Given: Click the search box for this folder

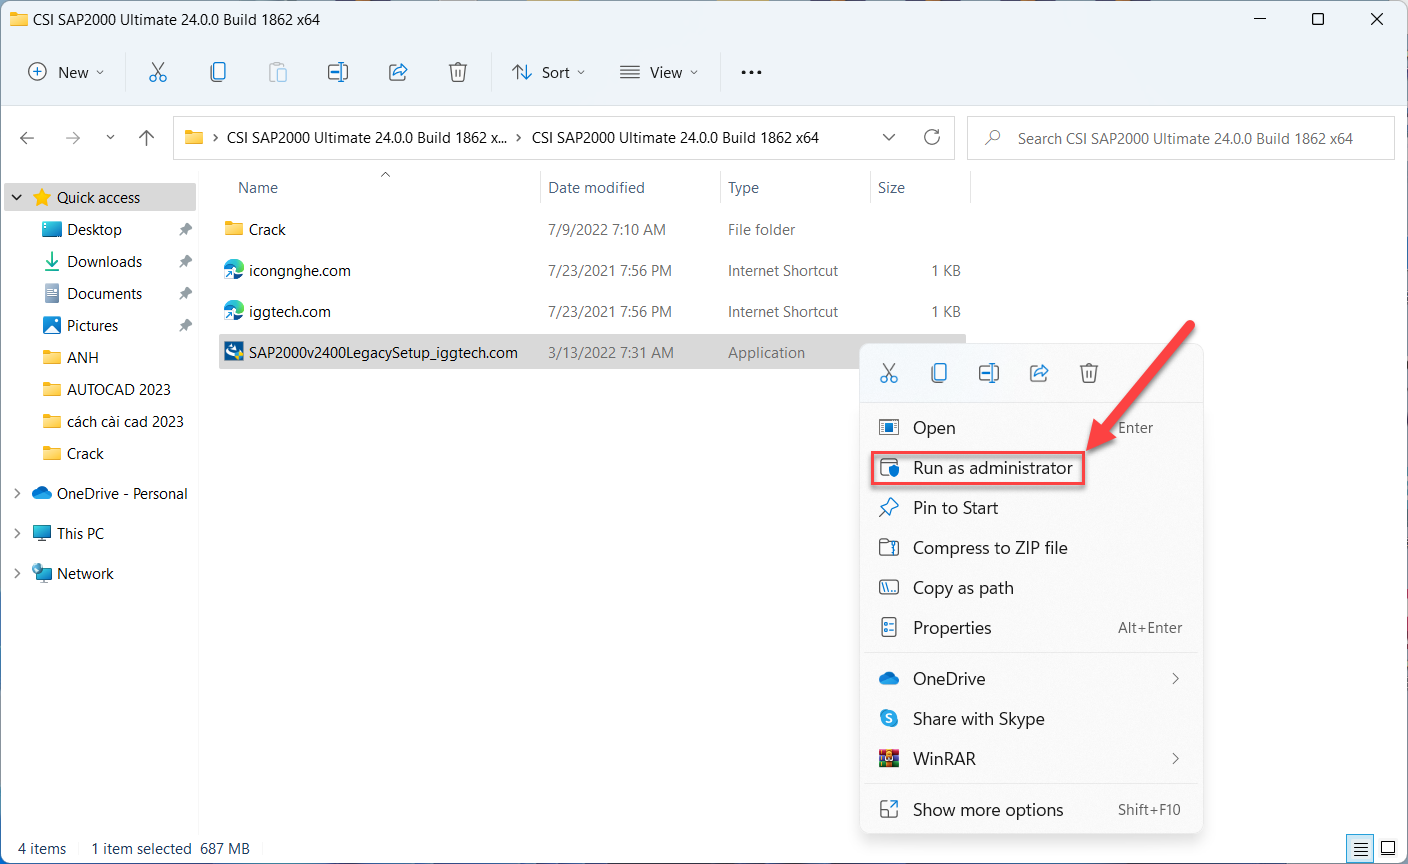Looking at the screenshot, I should 1181,138.
